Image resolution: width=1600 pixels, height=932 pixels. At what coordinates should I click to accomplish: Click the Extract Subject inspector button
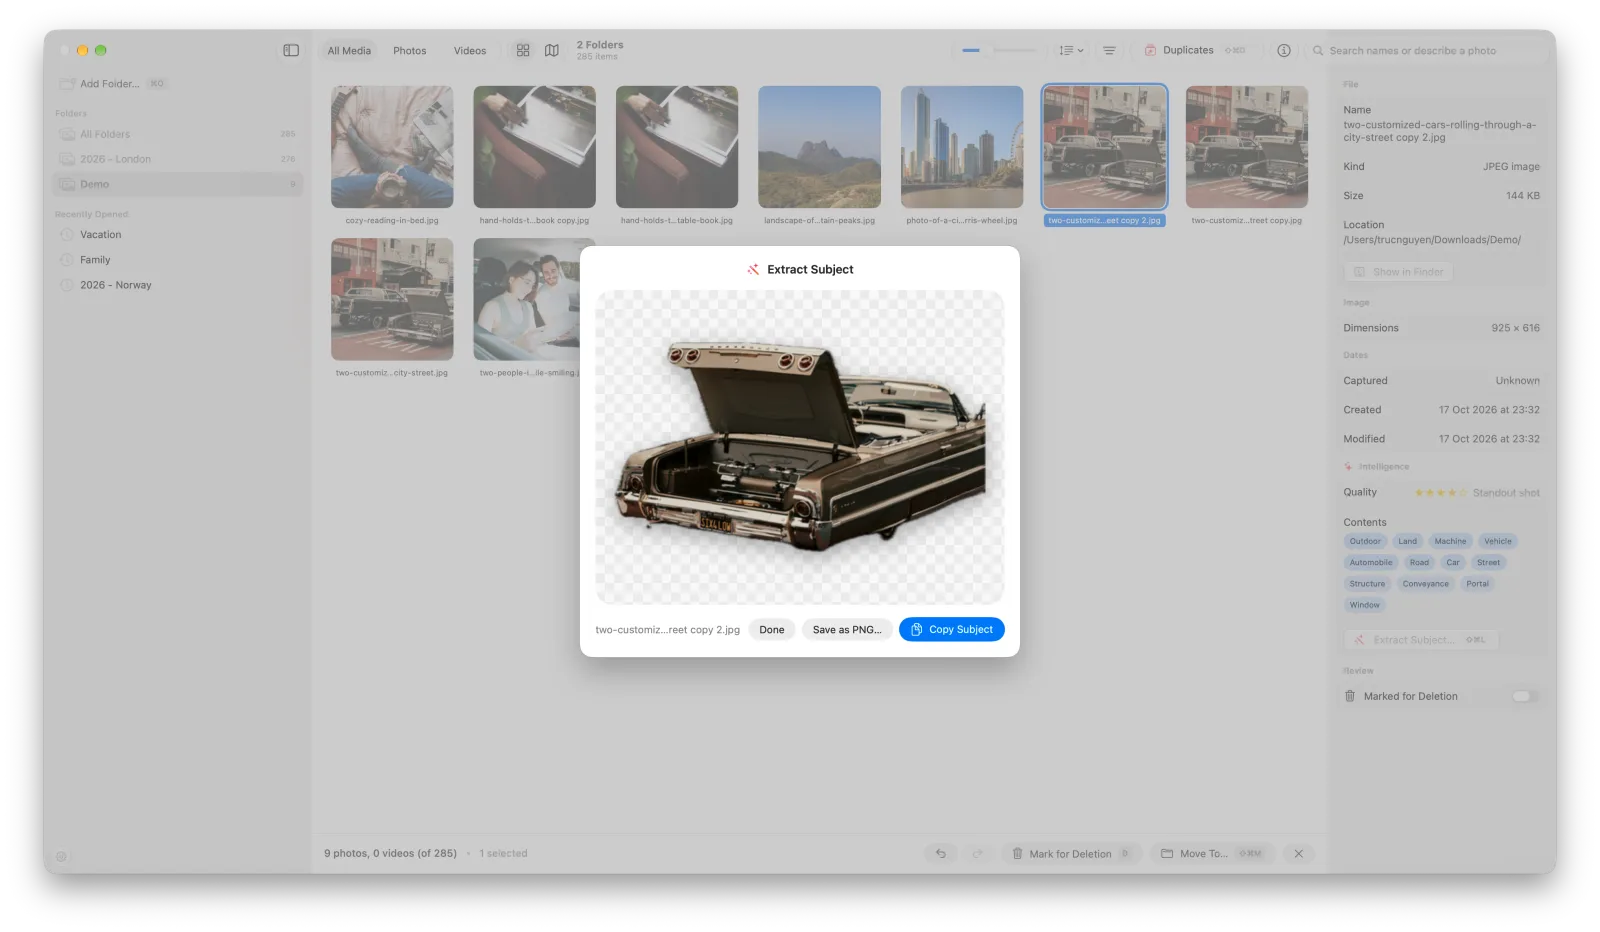pos(1421,640)
